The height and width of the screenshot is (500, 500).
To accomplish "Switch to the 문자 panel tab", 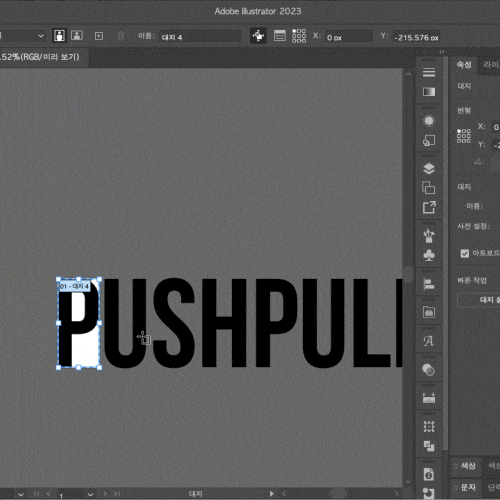I will point(468,487).
